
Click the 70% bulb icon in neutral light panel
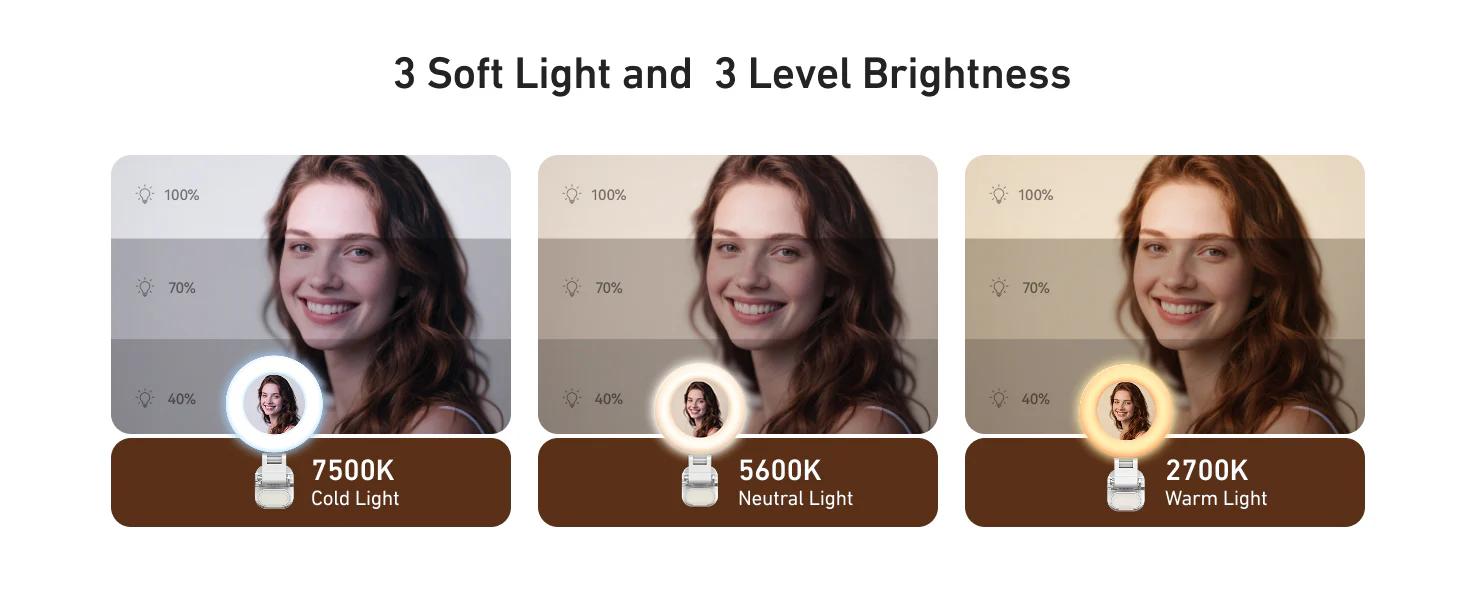(572, 288)
